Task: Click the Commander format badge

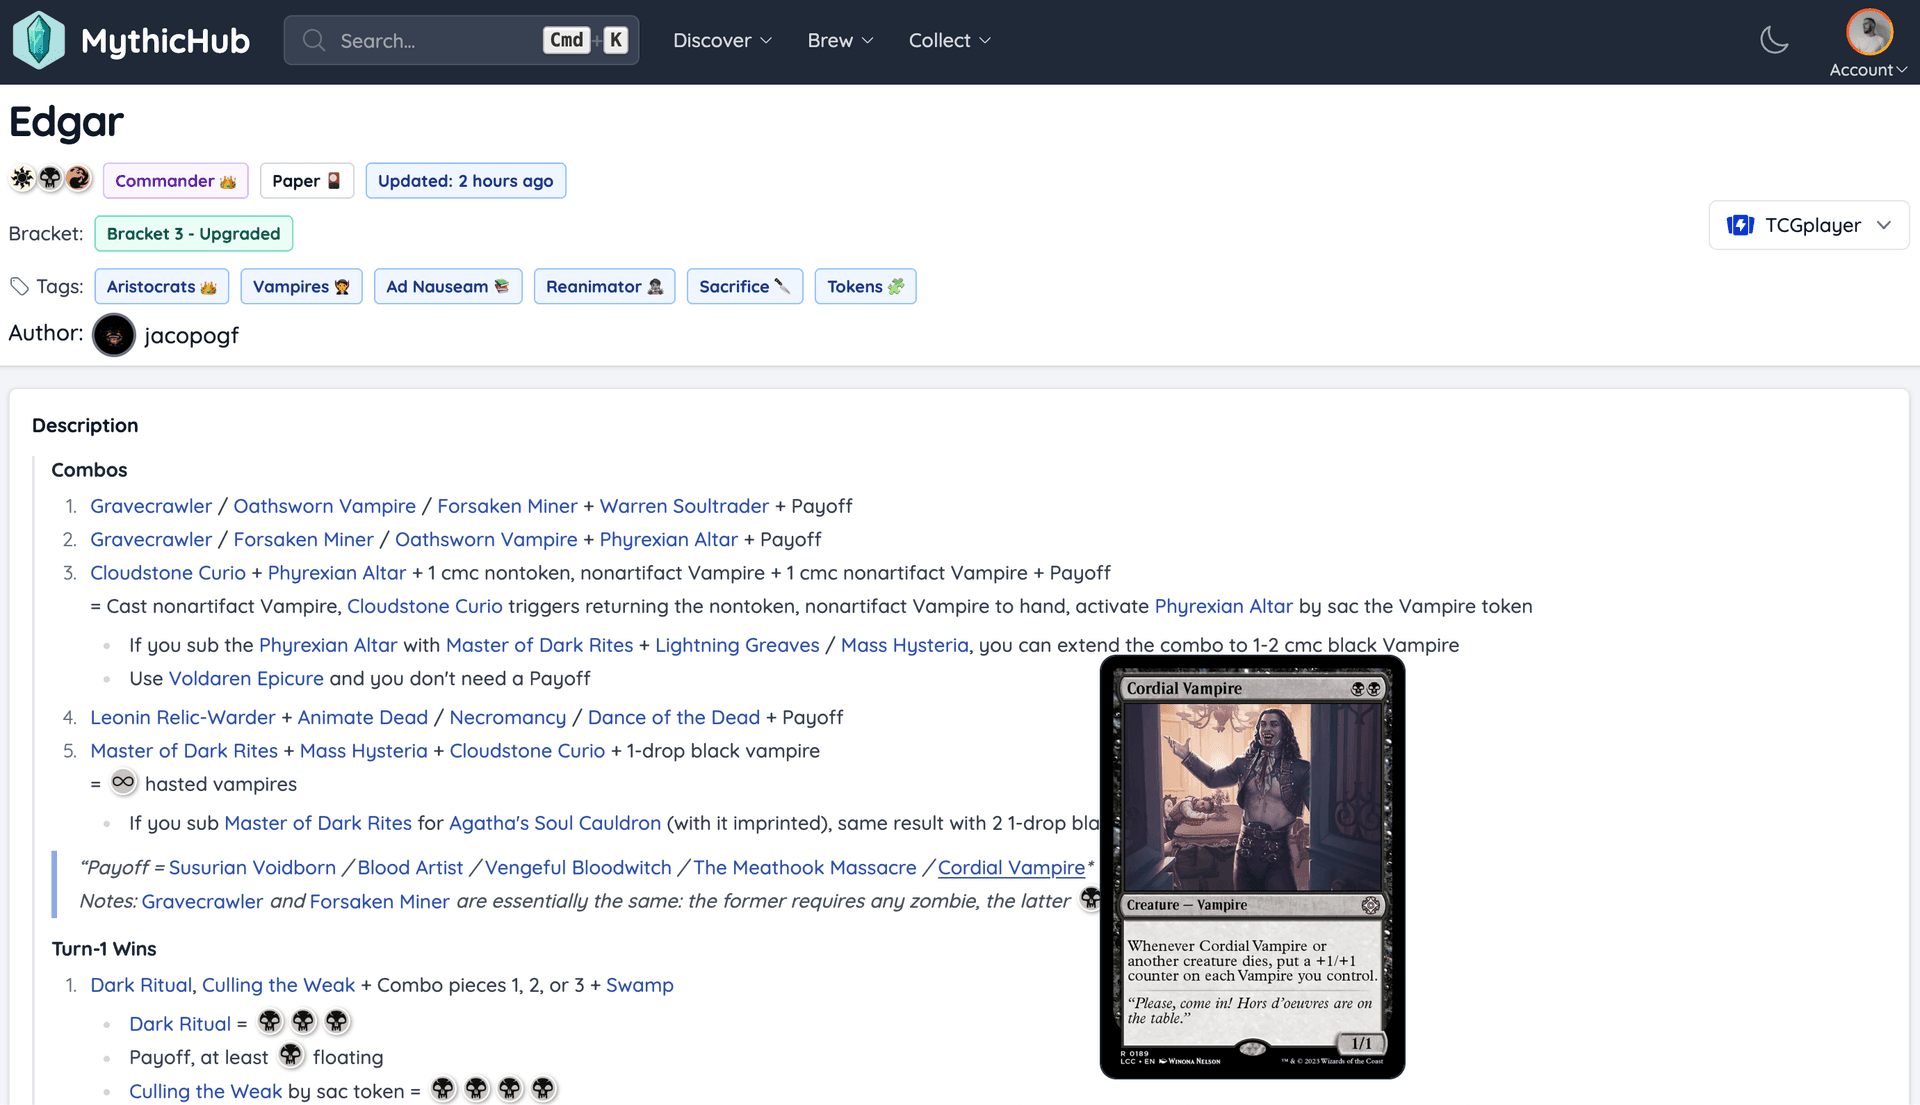Action: coord(175,181)
